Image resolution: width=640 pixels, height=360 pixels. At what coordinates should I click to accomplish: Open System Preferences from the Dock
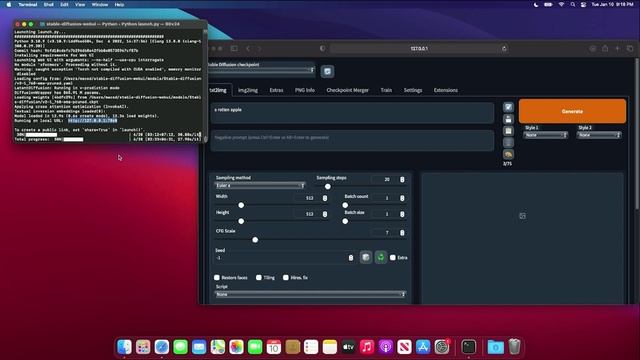pyautogui.click(x=442, y=347)
